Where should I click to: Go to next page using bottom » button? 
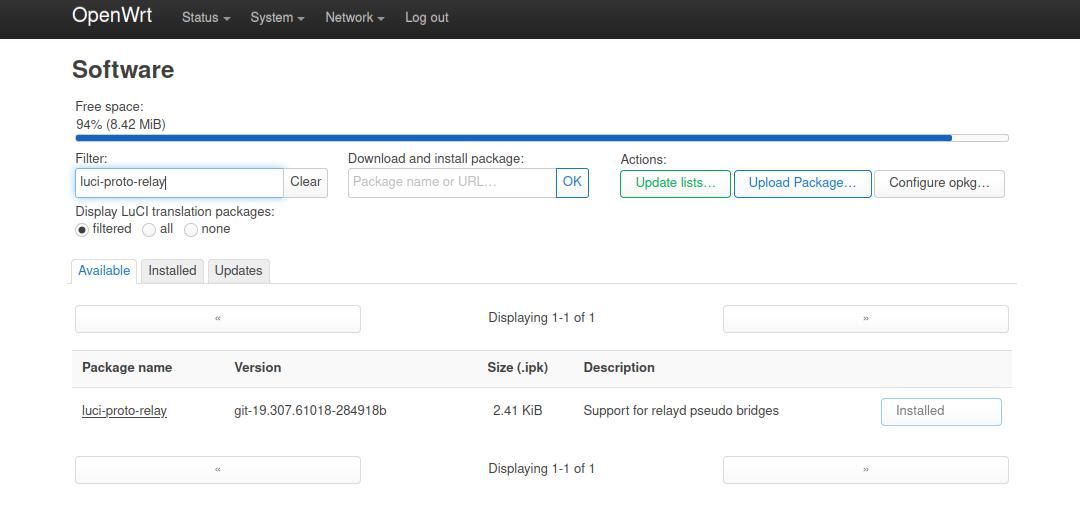[x=865, y=469]
